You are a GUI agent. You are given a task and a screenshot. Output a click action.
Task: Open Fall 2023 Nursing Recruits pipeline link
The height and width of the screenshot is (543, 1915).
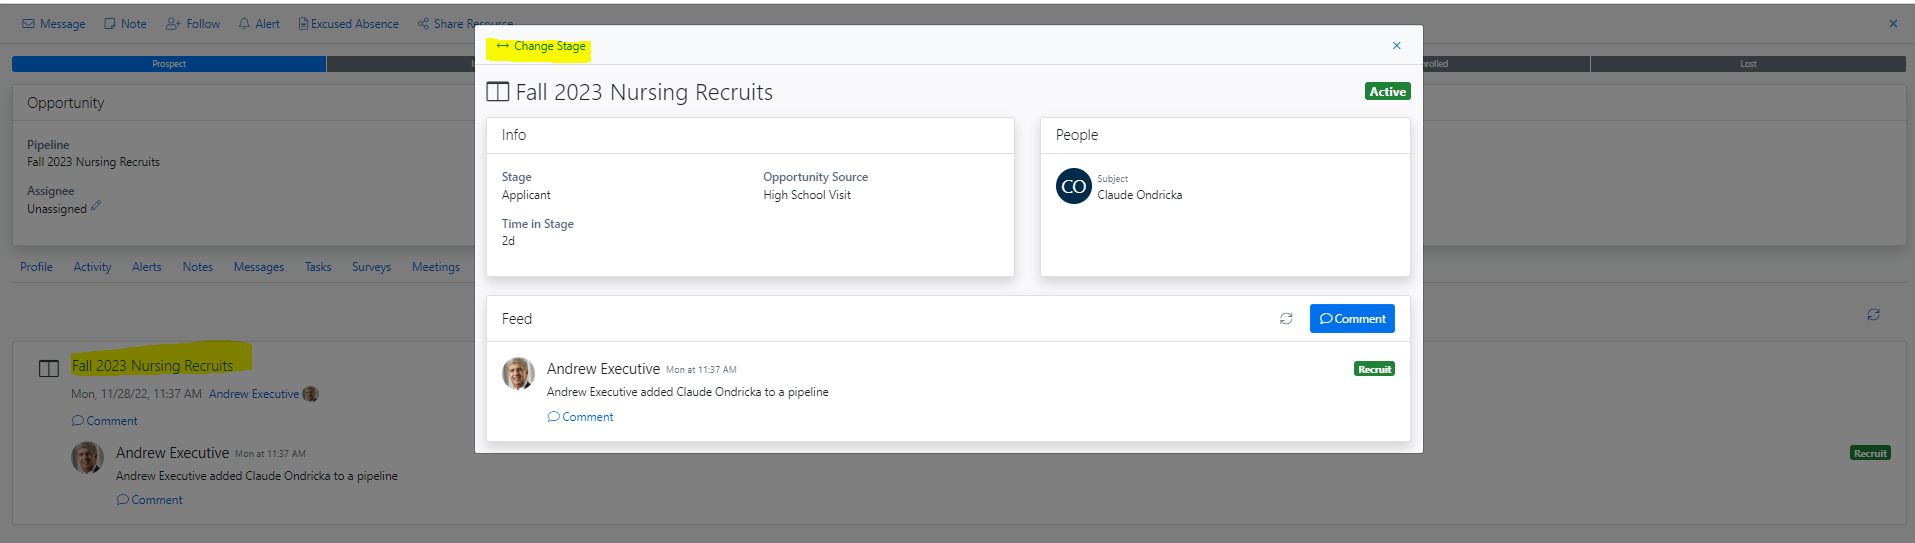point(152,366)
